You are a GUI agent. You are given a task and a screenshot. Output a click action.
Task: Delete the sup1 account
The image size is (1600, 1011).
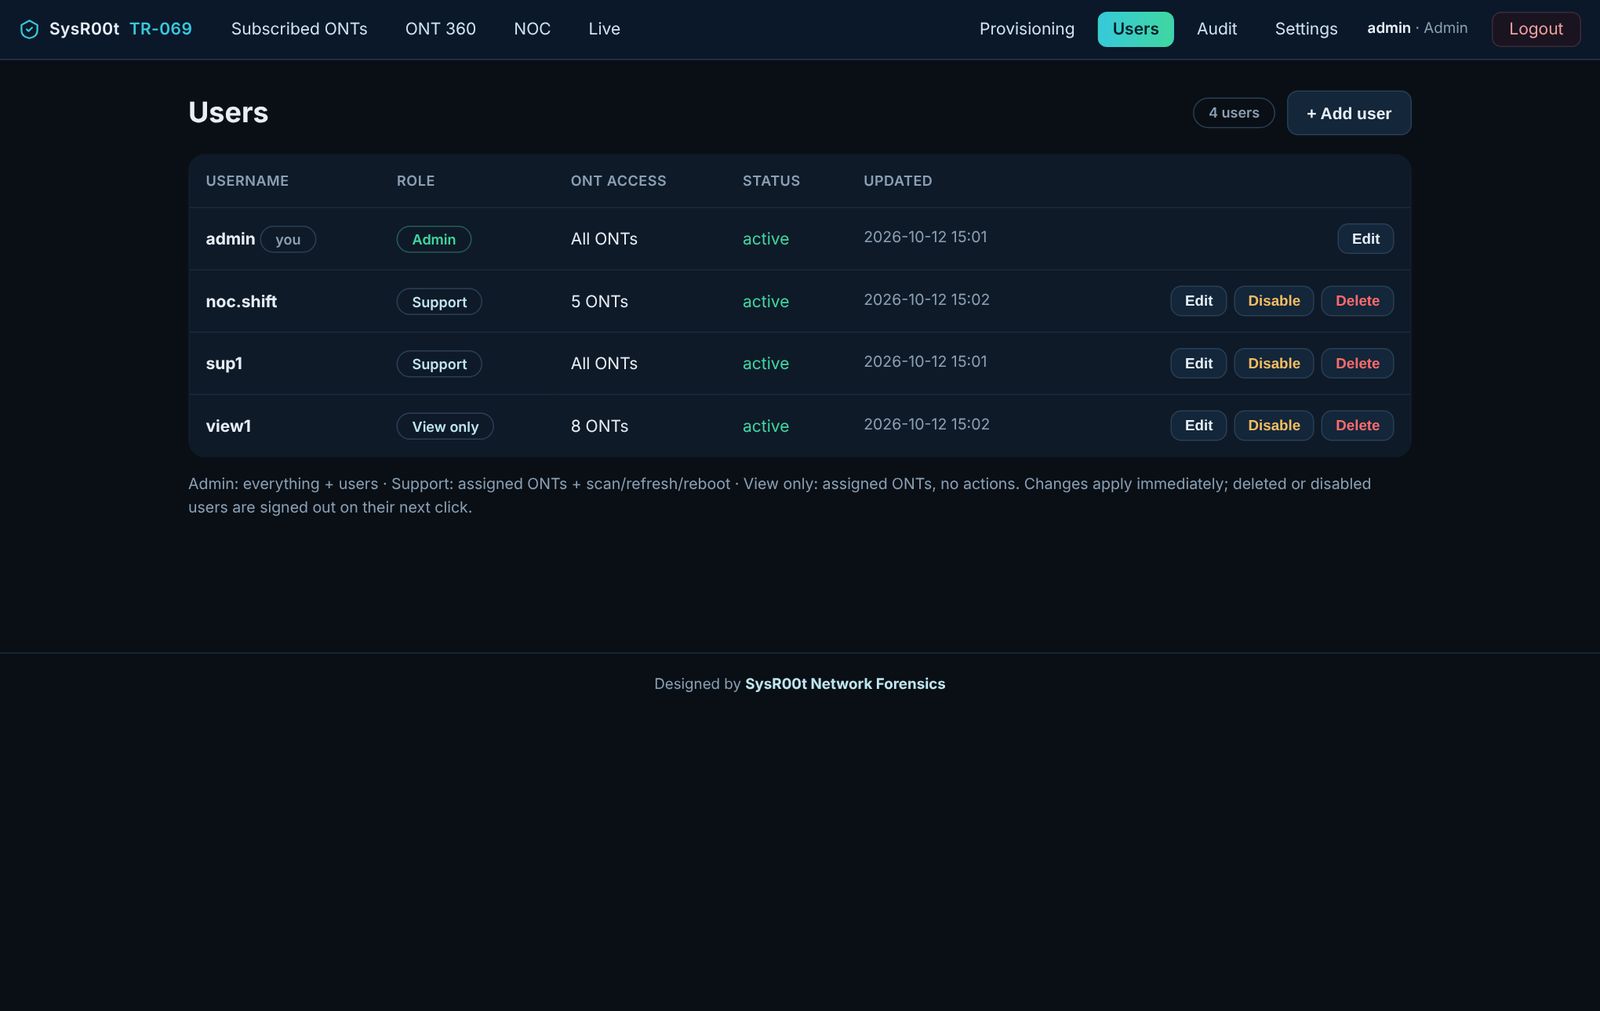click(x=1357, y=363)
